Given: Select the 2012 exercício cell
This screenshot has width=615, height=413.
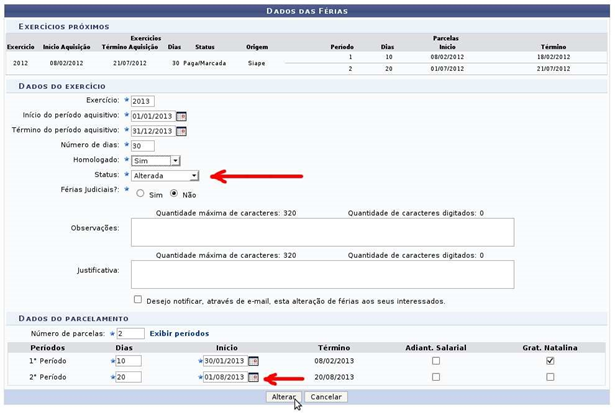Looking at the screenshot, I should [x=20, y=63].
